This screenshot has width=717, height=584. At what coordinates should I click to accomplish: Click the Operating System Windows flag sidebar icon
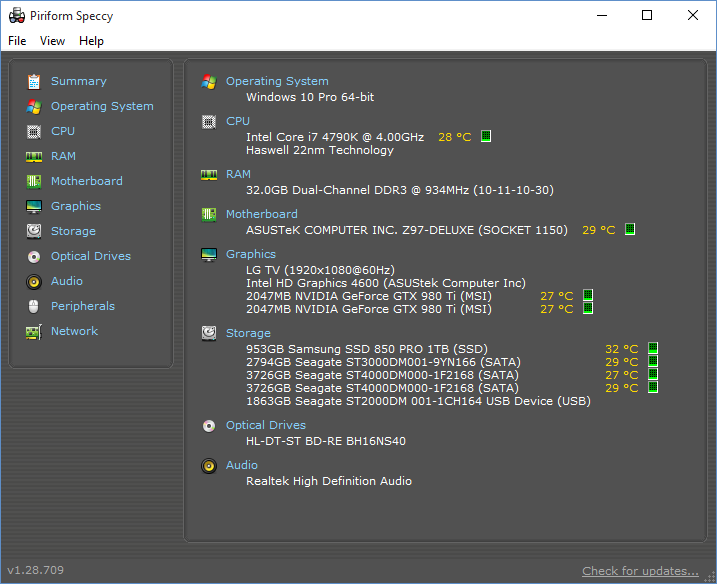pyautogui.click(x=34, y=107)
